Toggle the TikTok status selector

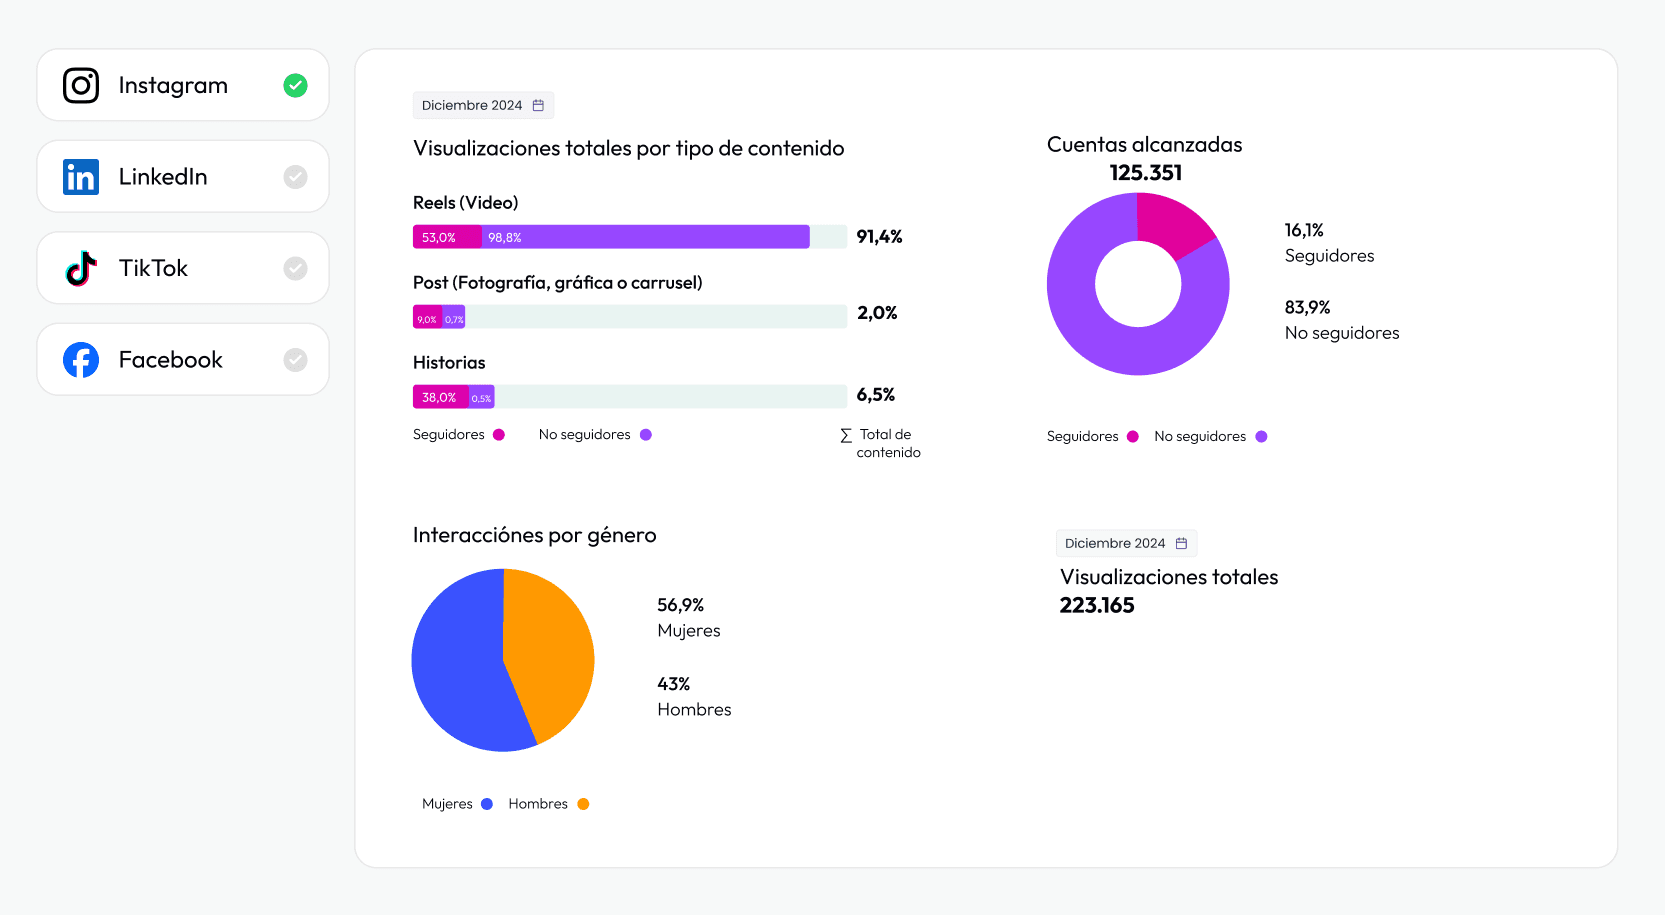295,268
